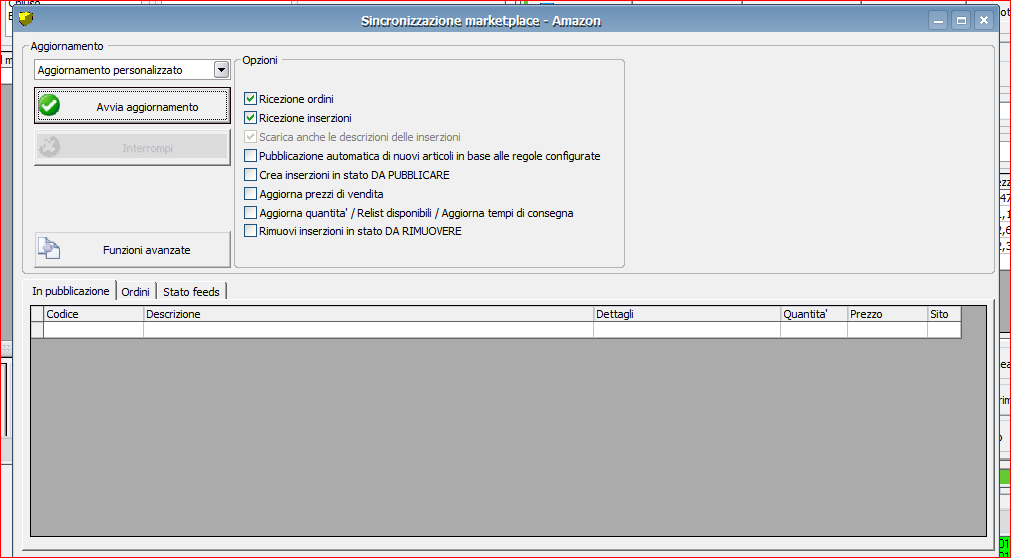1011x558 pixels.
Task: Enable Rimuovi inserzioni in stato DA RIMUOVERE
Action: (250, 231)
